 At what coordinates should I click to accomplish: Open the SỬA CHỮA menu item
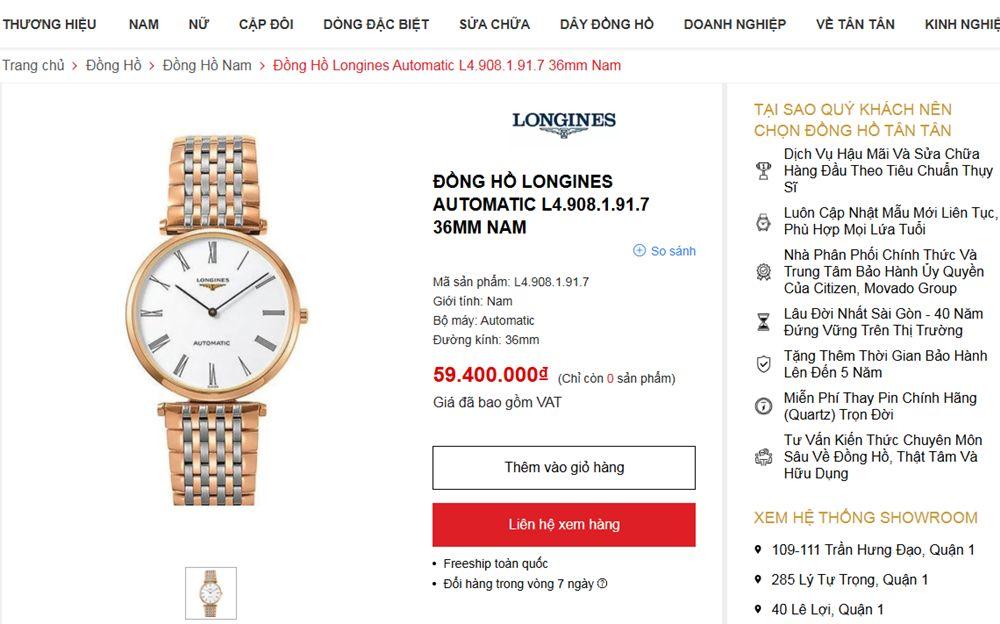click(494, 24)
